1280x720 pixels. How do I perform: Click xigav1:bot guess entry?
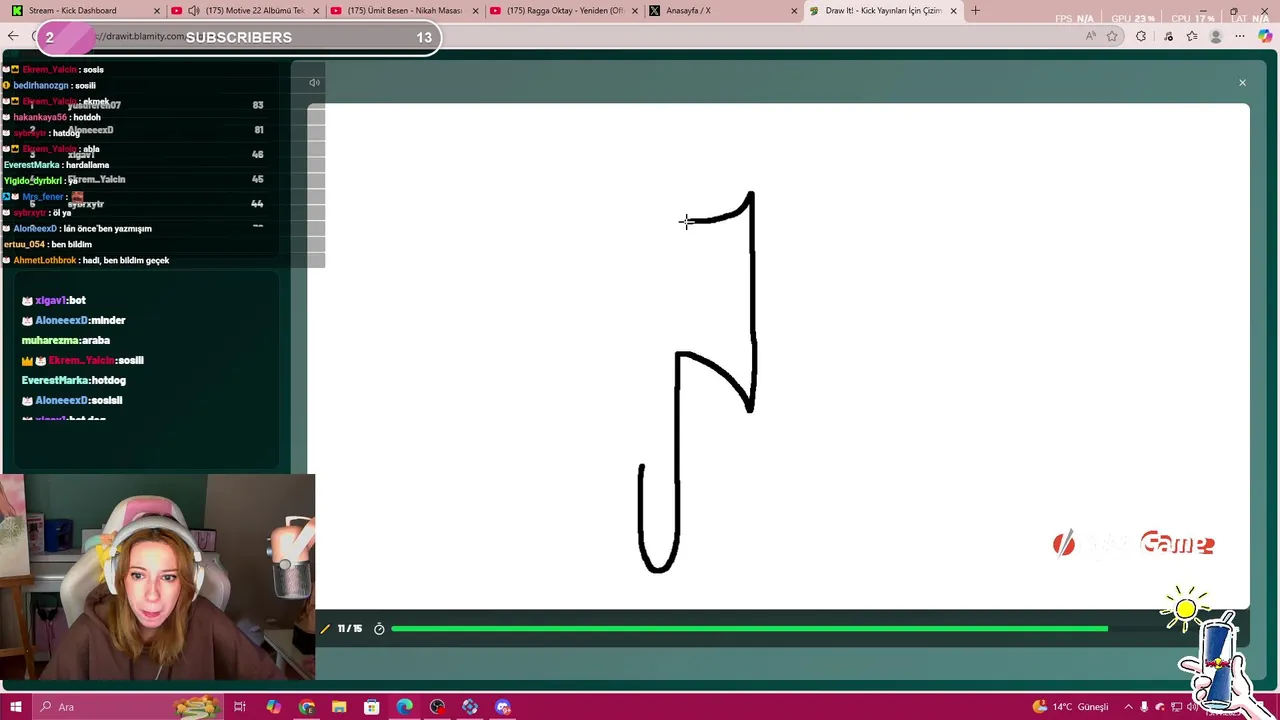point(54,301)
